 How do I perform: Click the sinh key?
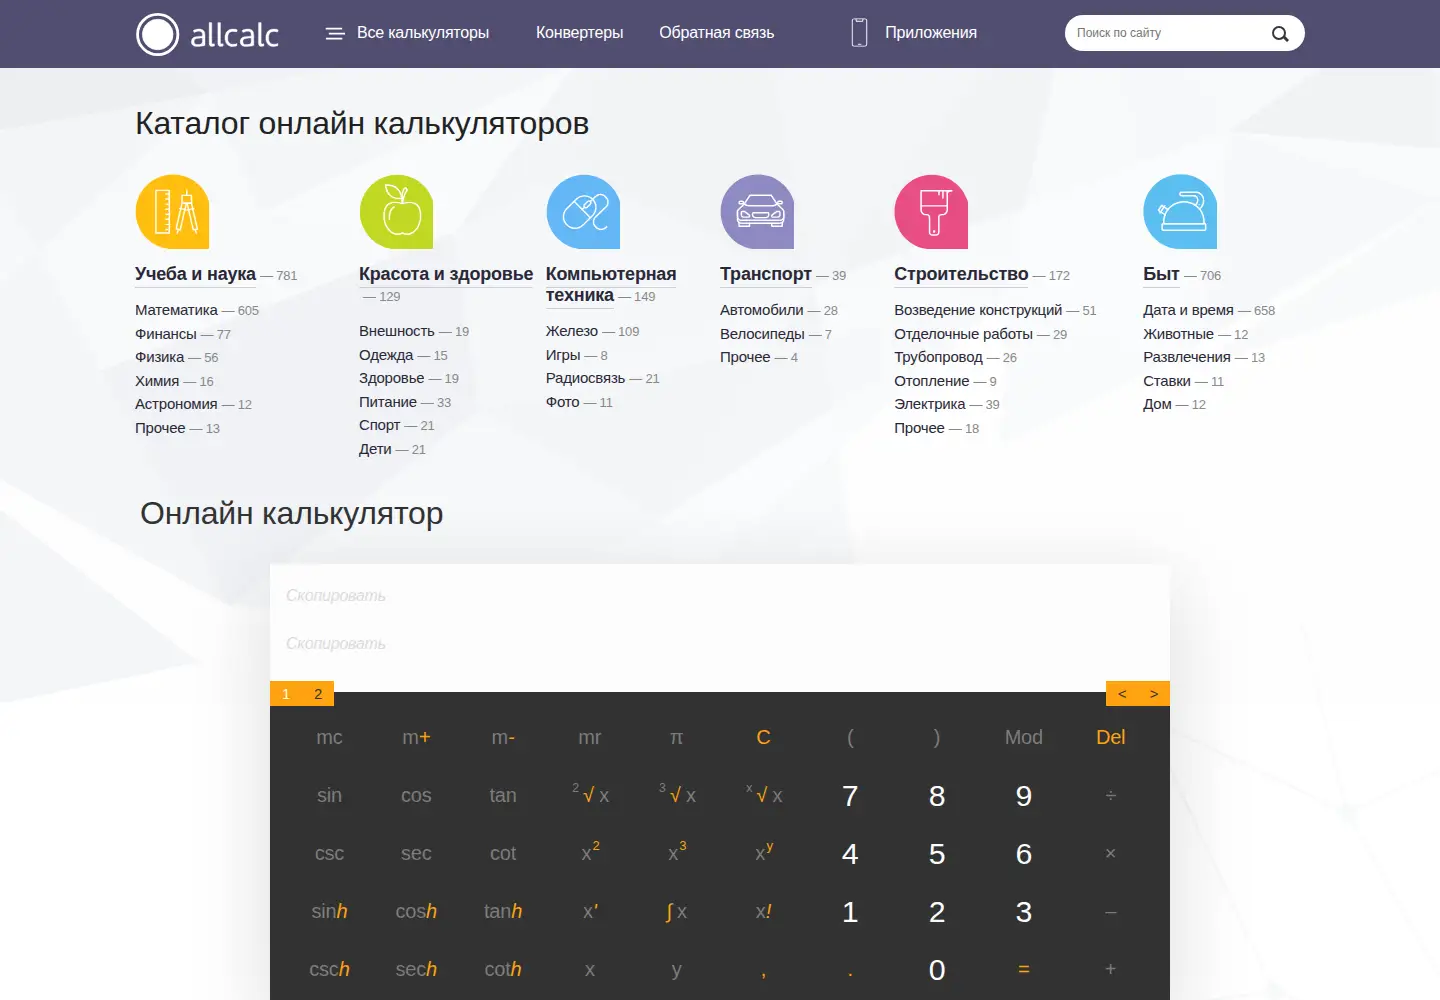[x=329, y=911]
